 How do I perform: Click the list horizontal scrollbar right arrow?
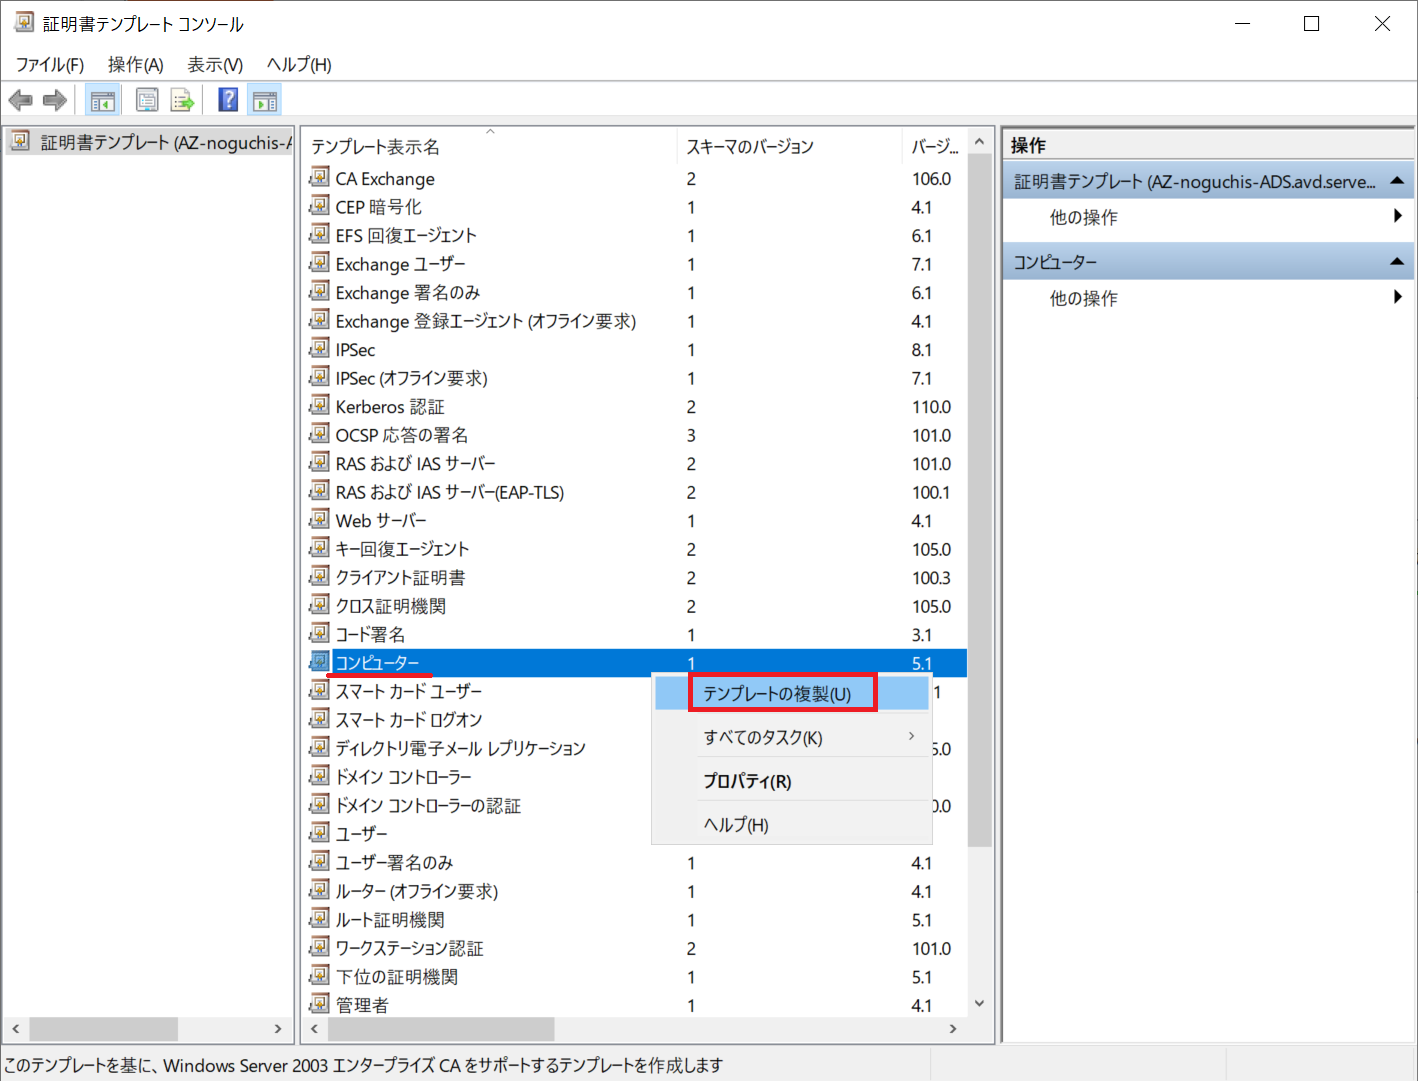(x=953, y=1028)
